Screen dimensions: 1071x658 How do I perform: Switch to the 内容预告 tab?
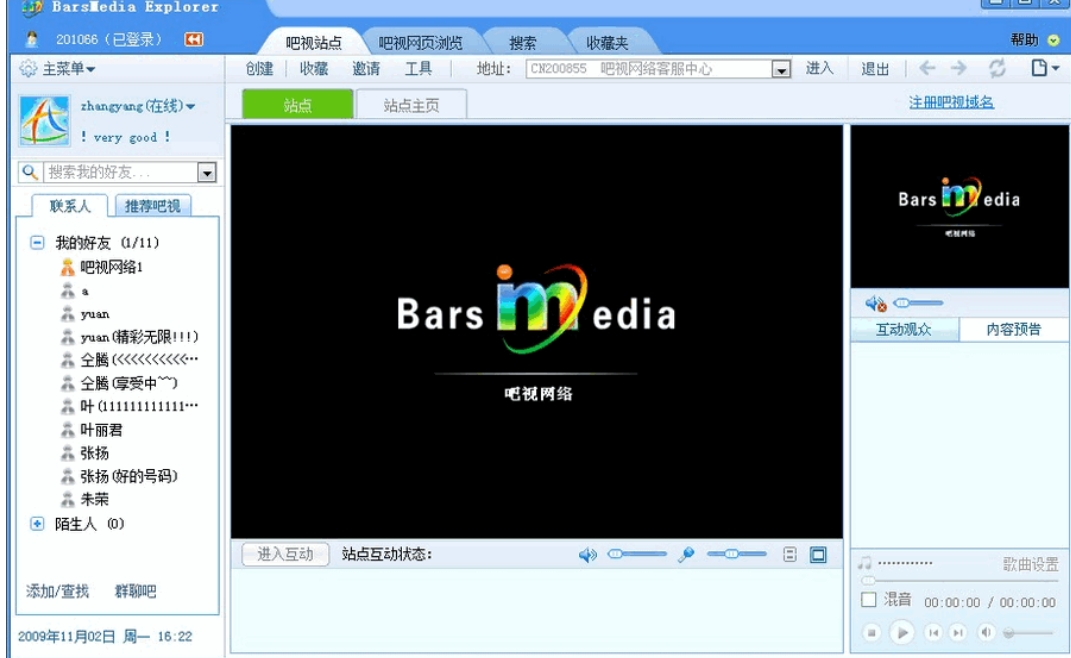point(1014,329)
